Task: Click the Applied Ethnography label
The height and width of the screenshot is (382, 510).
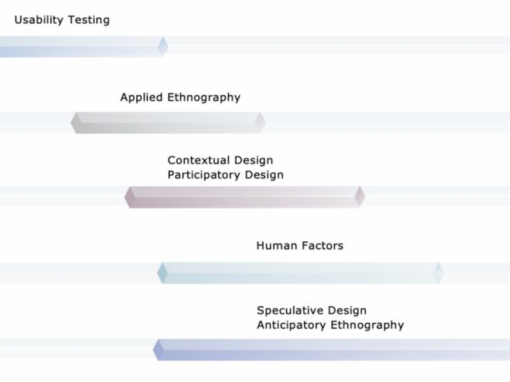Action: 180,97
